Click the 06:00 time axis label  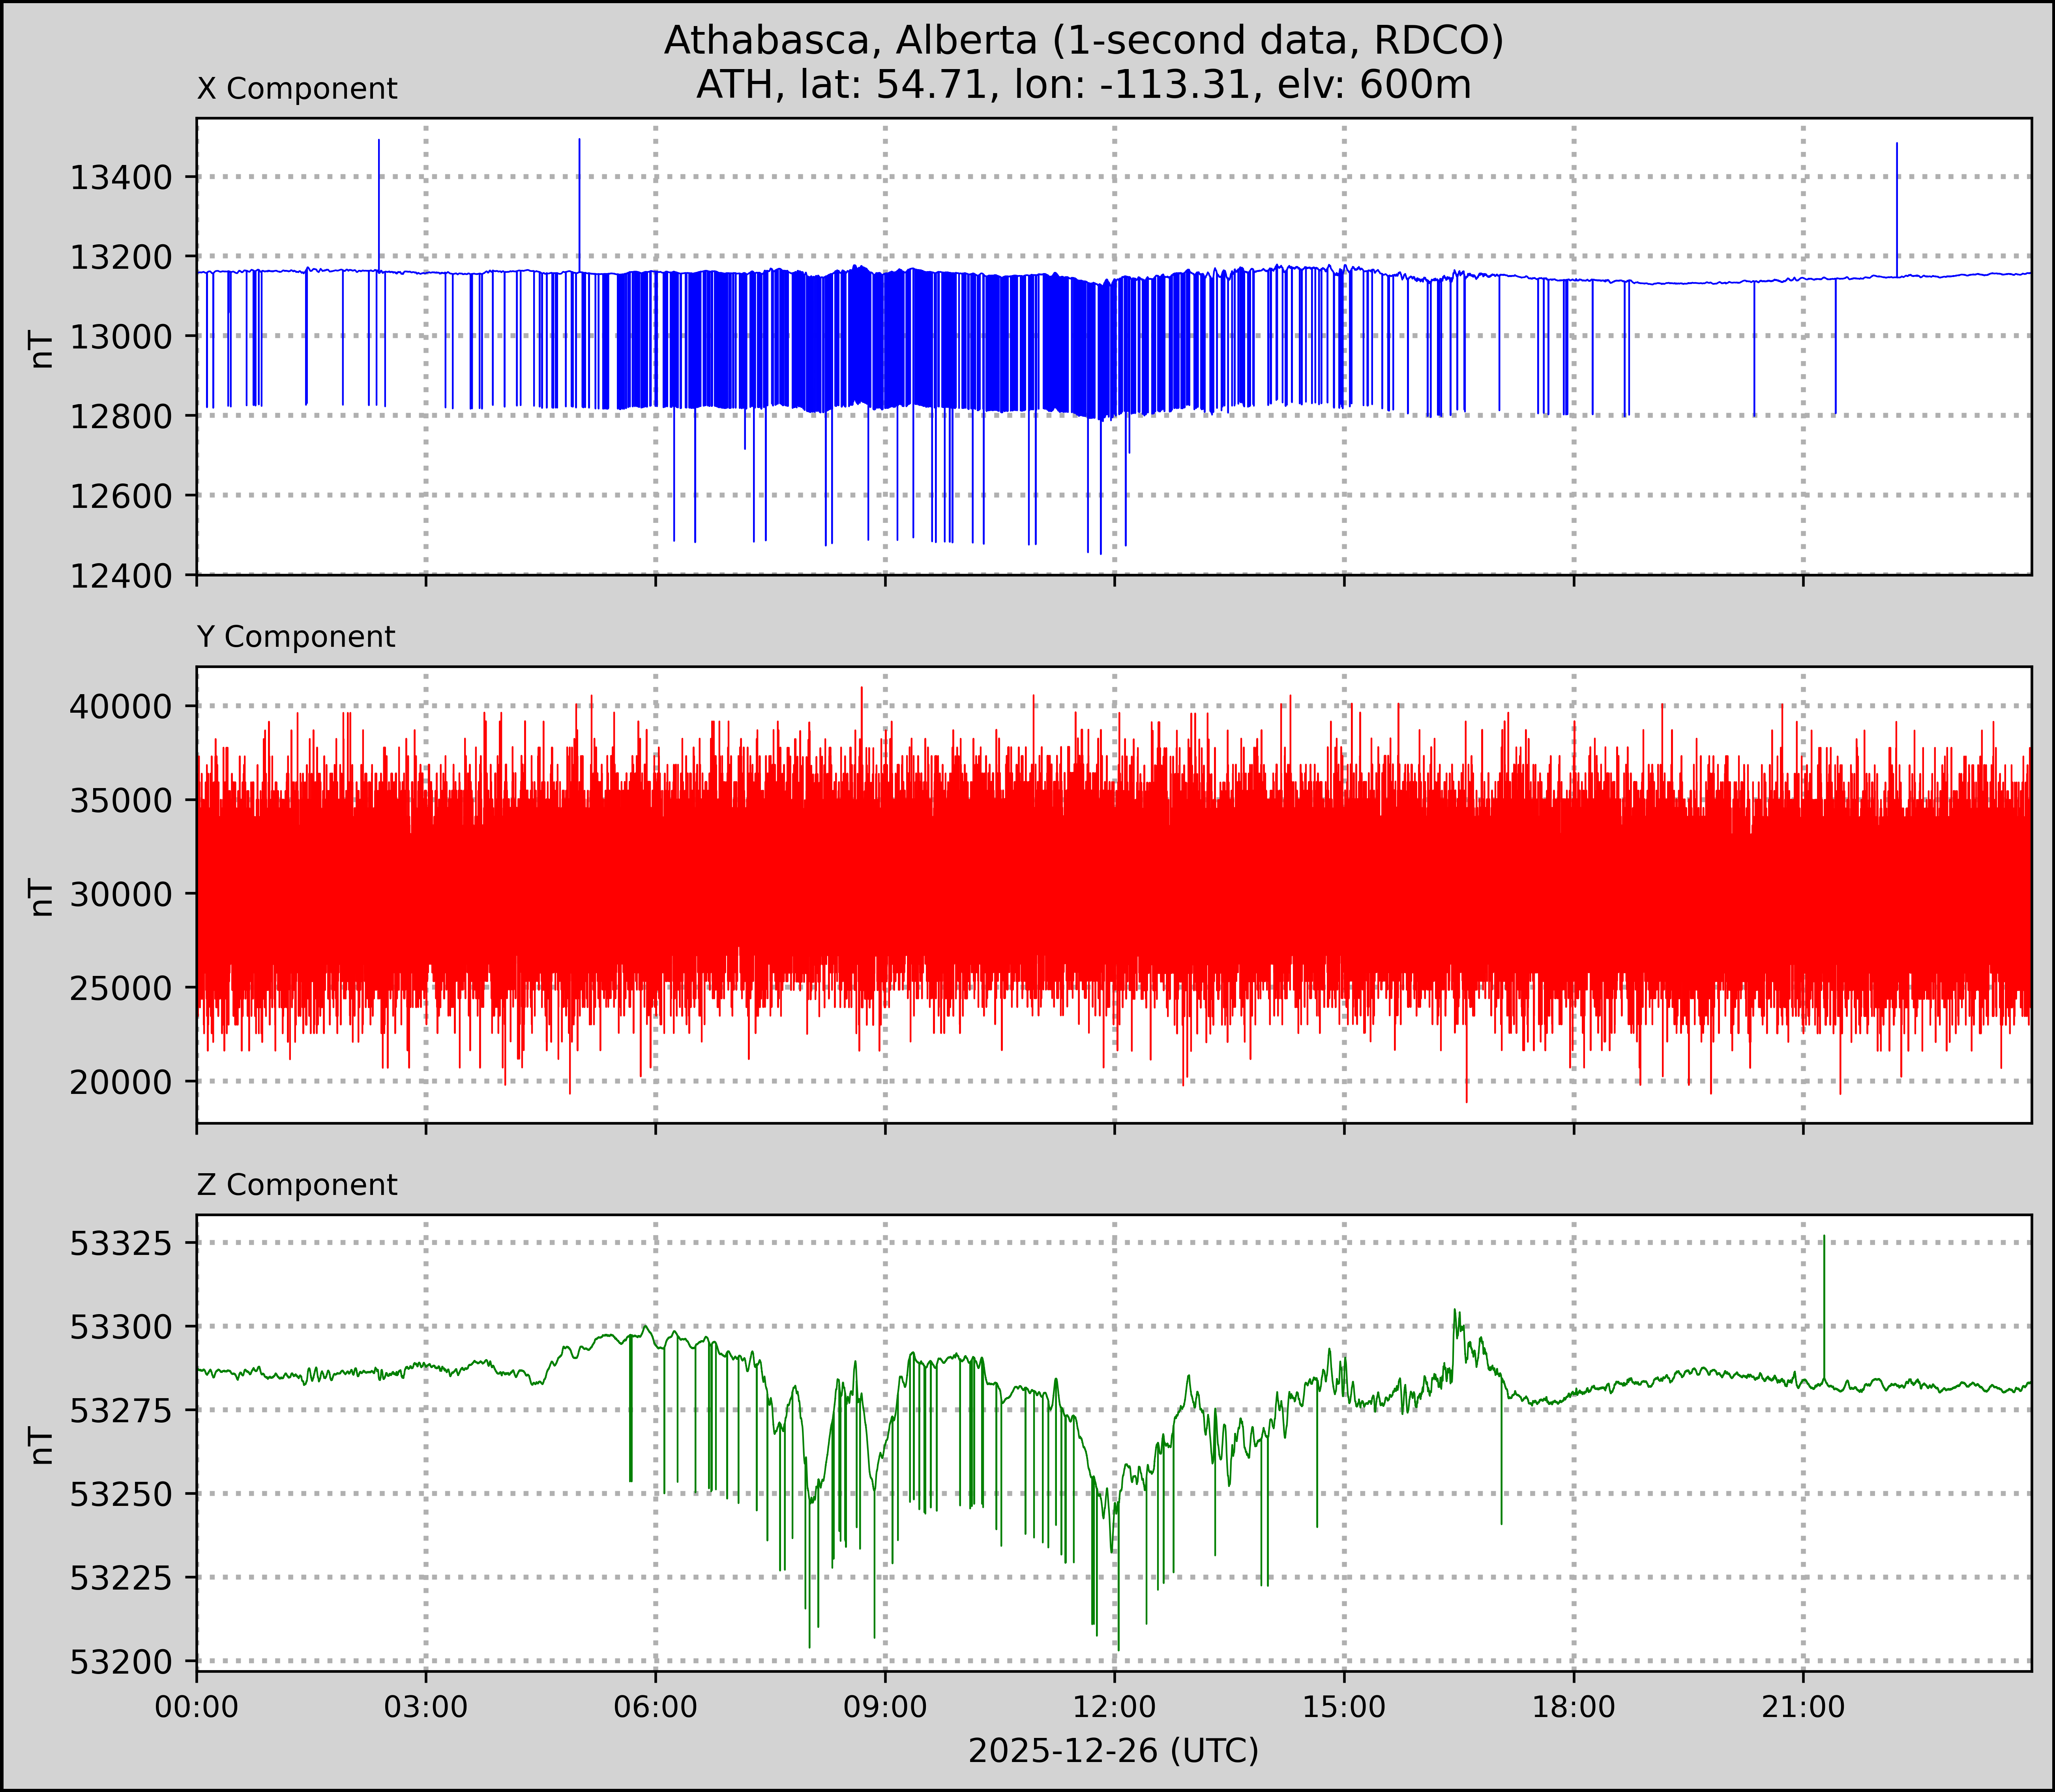click(656, 1707)
